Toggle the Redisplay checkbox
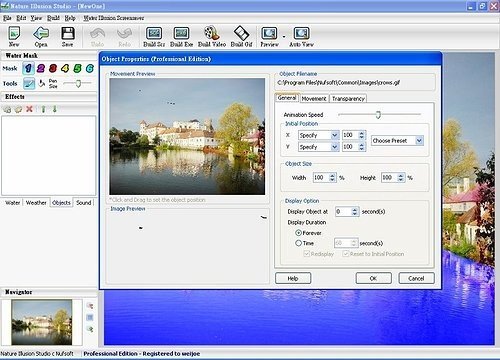The image size is (500, 360). [307, 254]
